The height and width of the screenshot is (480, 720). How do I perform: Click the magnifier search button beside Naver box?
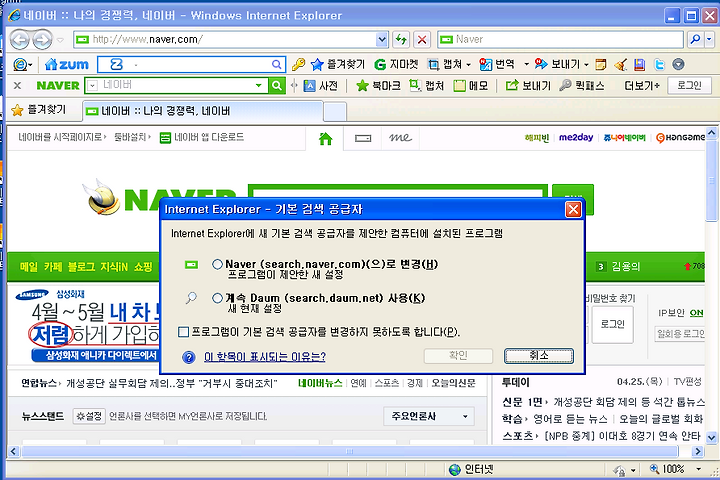(695, 40)
